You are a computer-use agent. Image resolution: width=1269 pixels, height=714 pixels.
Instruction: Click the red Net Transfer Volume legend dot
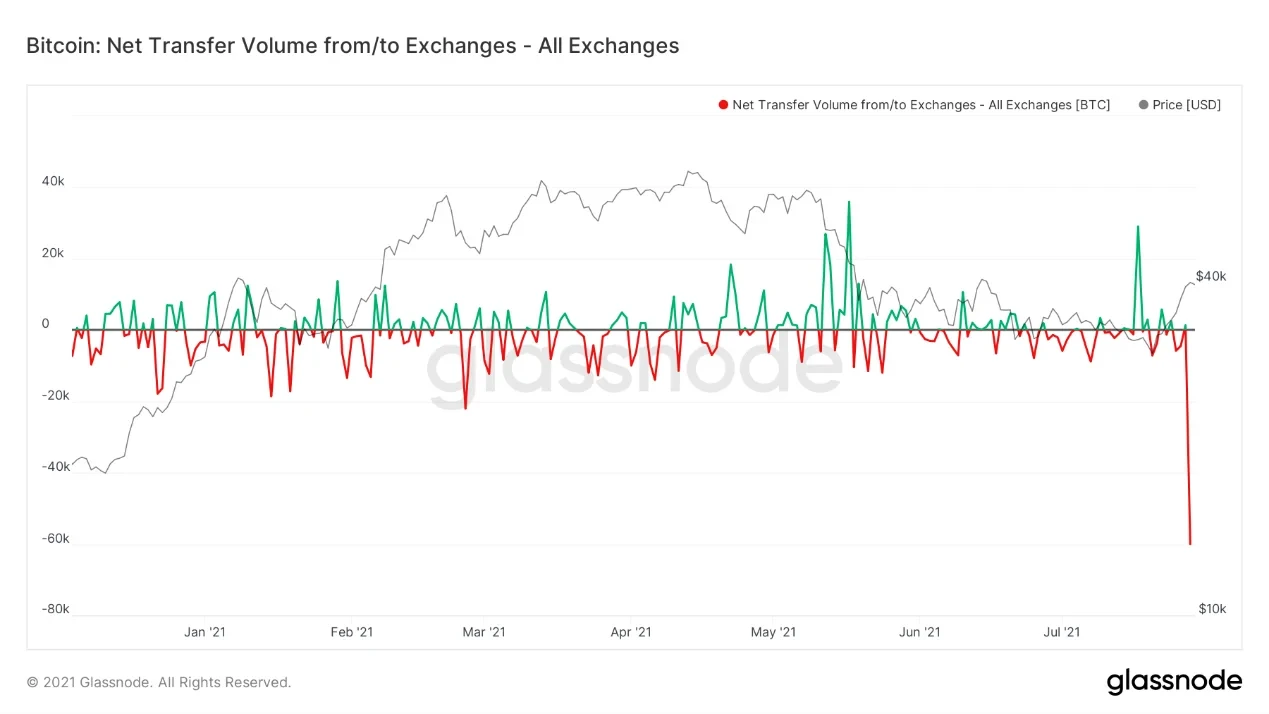723,105
